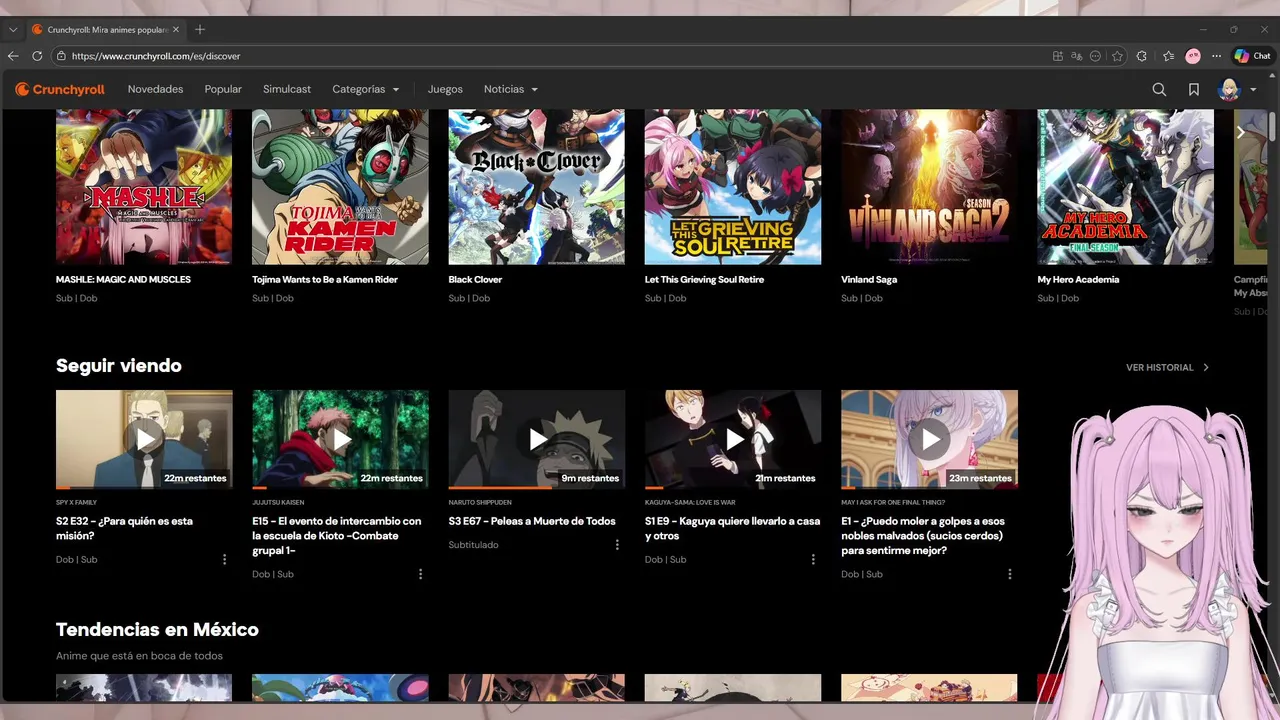Open a new browser tab
The width and height of the screenshot is (1280, 720).
pyautogui.click(x=199, y=29)
